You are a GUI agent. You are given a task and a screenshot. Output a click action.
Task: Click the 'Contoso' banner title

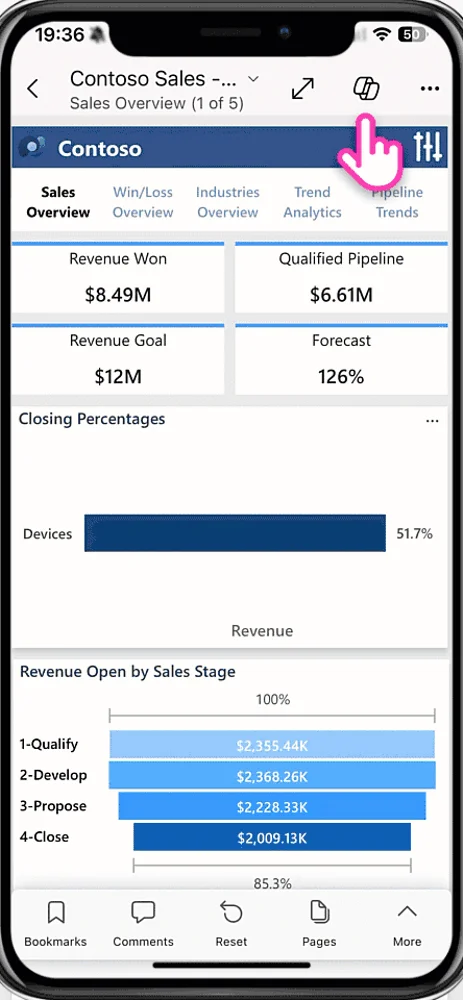[x=99, y=149]
